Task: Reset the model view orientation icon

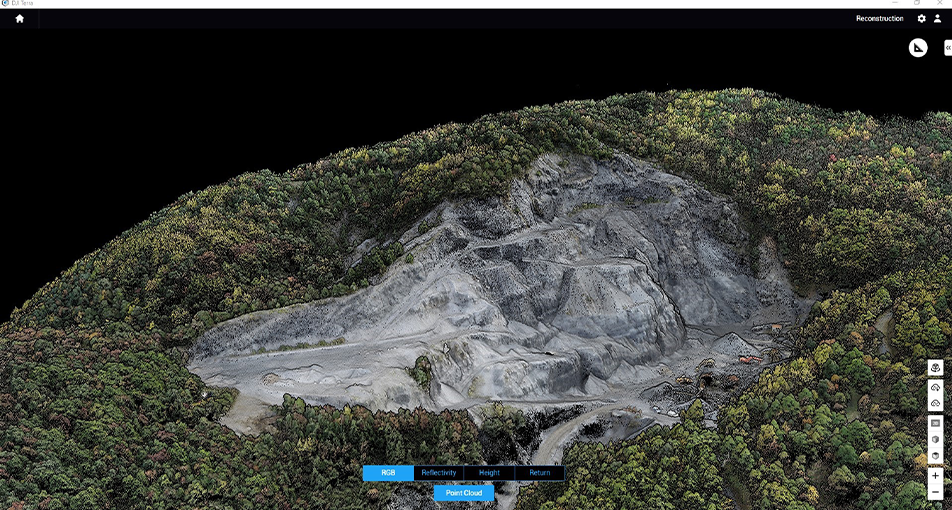Action: tap(935, 367)
